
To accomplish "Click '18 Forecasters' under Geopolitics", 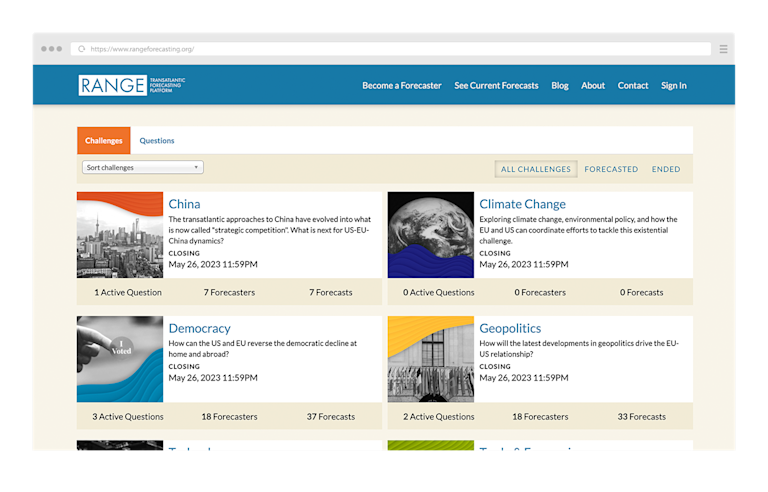I will (x=540, y=417).
